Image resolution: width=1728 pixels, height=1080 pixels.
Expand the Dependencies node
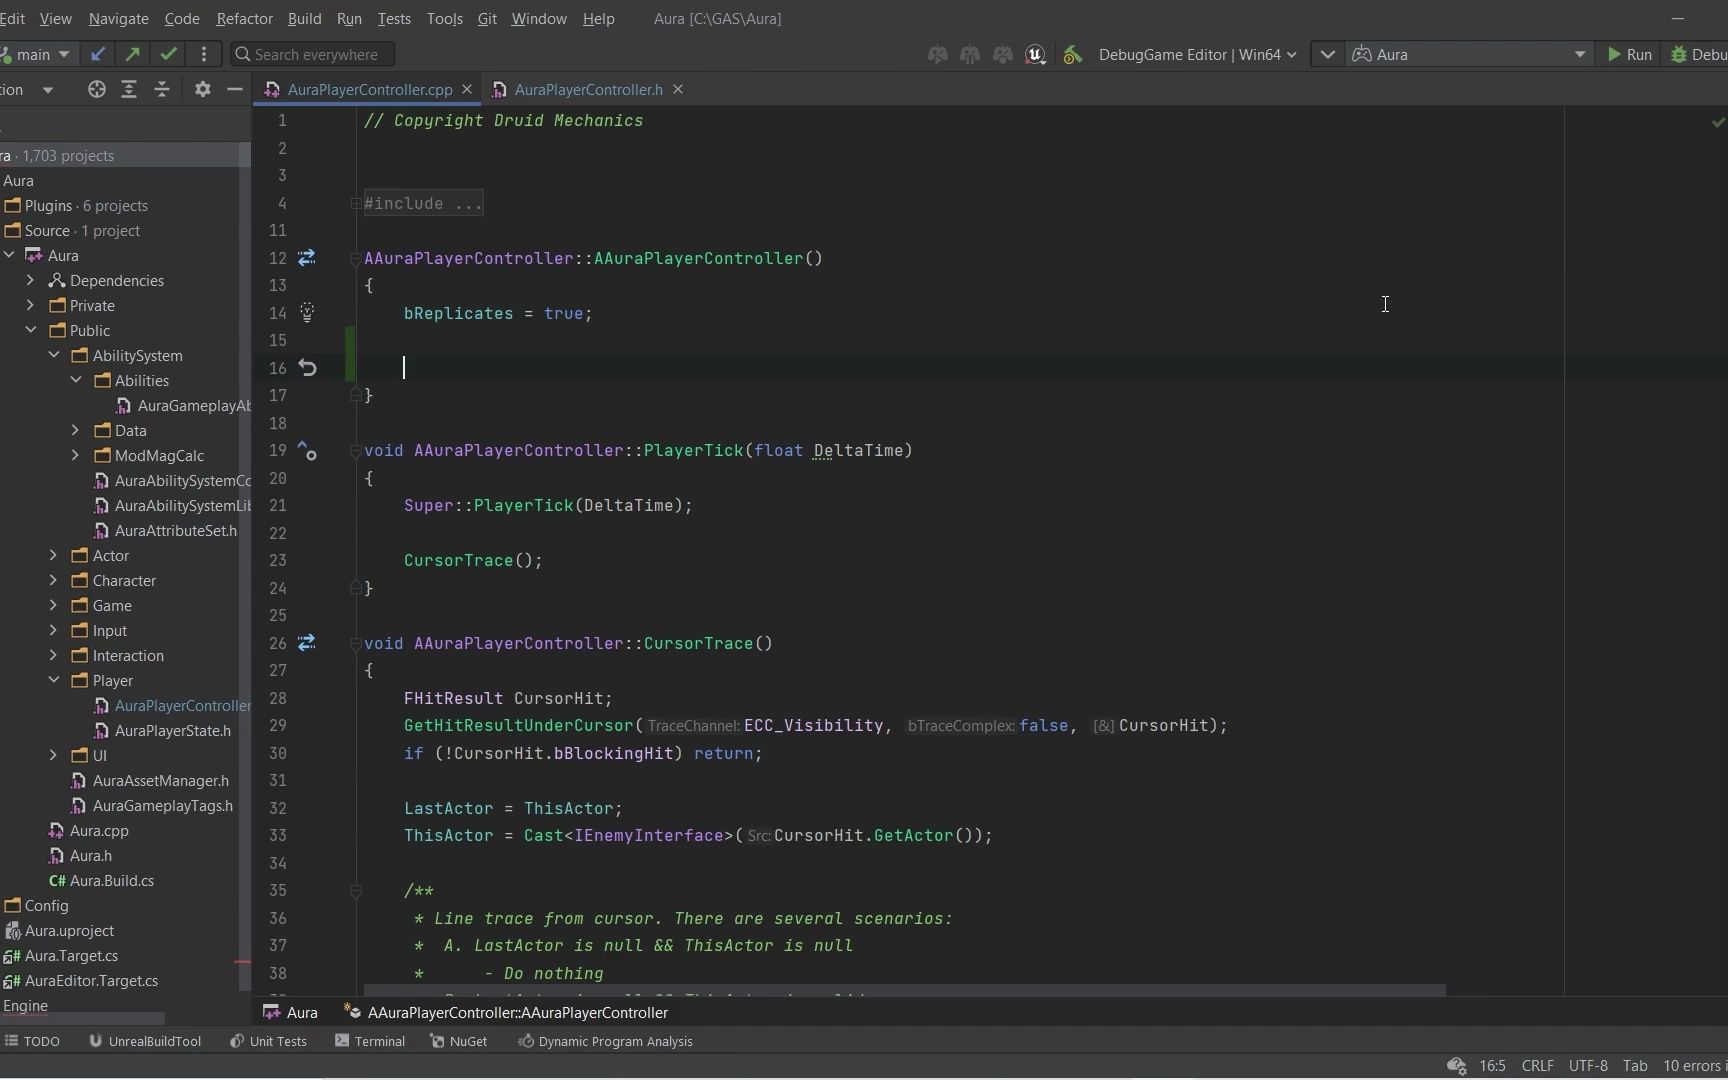point(30,280)
